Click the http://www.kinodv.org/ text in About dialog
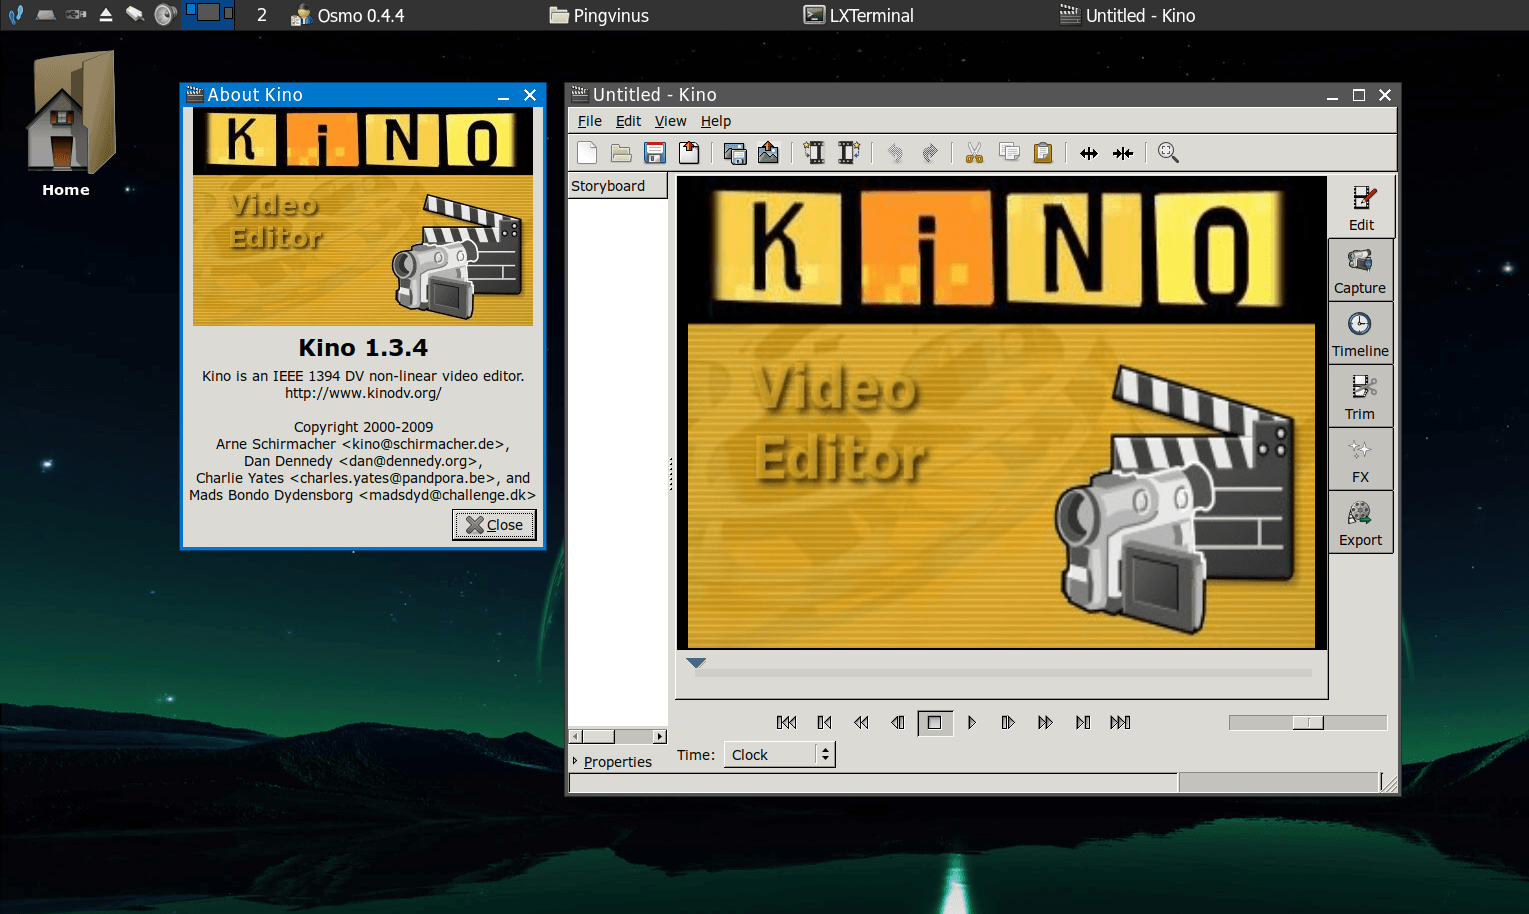 coord(363,393)
